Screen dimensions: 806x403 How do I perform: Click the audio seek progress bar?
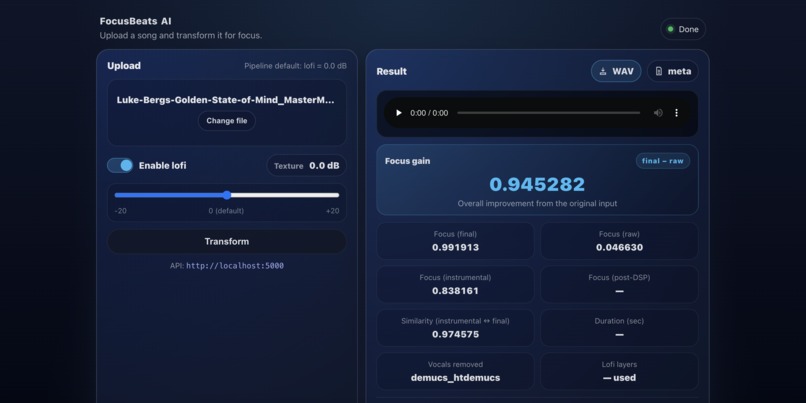coord(548,113)
